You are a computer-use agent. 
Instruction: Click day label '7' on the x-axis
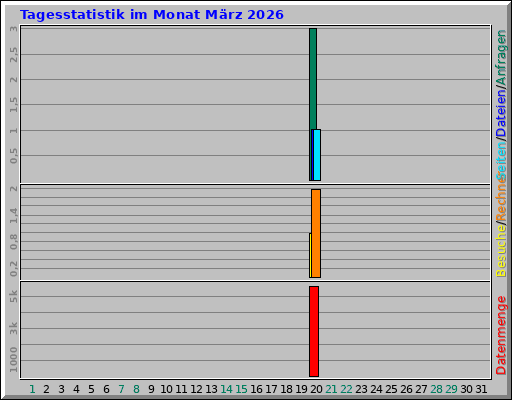(x=121, y=389)
